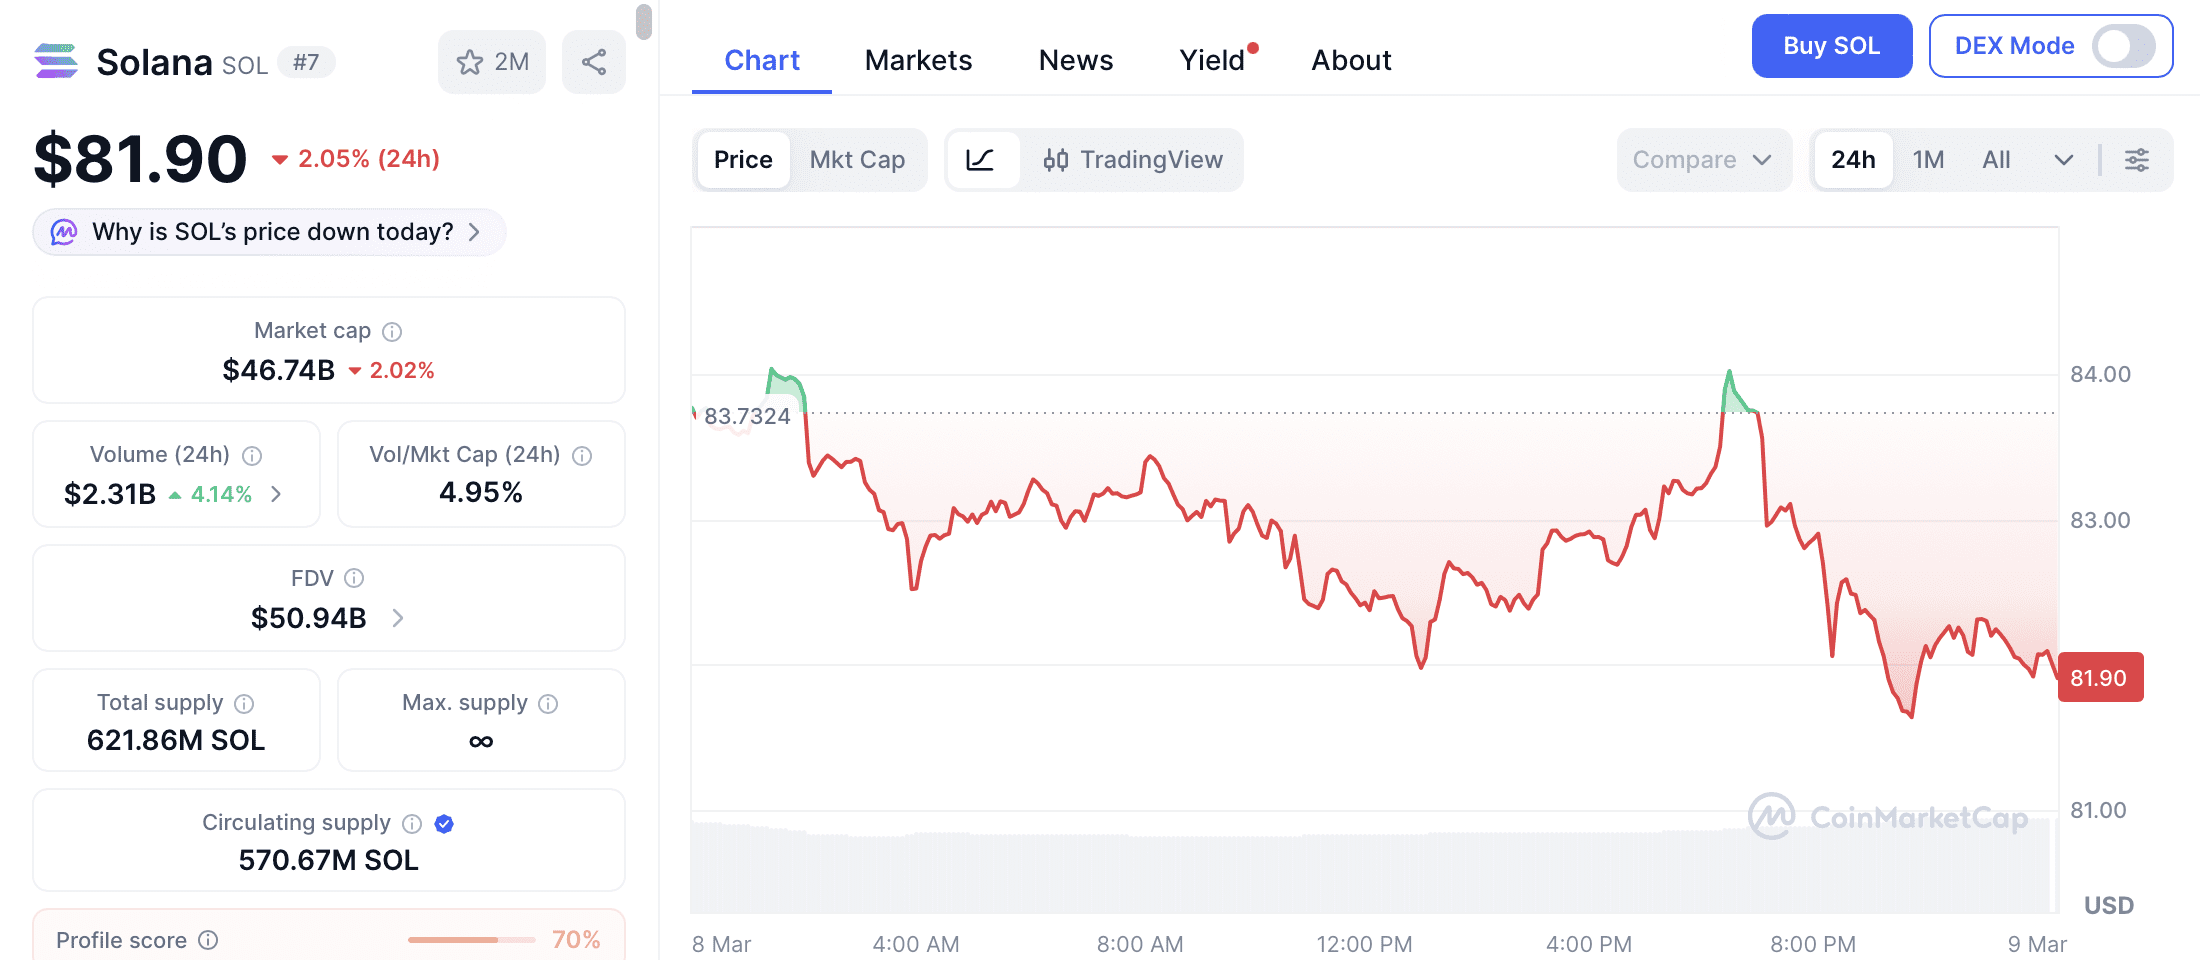Open 'Why is SOL's price down today?'

(x=270, y=232)
